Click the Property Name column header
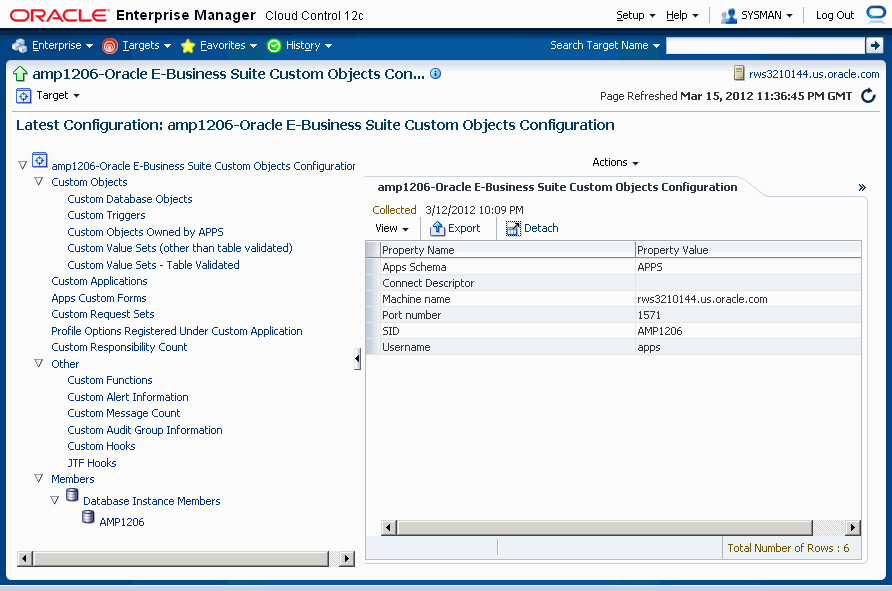 [x=507, y=250]
